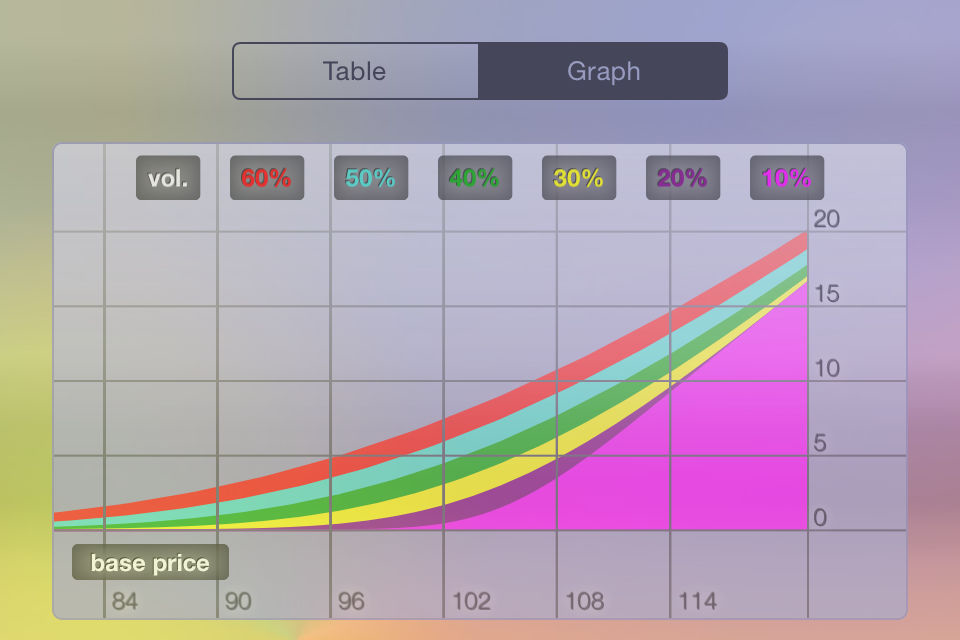Image resolution: width=960 pixels, height=640 pixels.
Task: Toggle the 20% volatility curve
Action: (x=683, y=178)
